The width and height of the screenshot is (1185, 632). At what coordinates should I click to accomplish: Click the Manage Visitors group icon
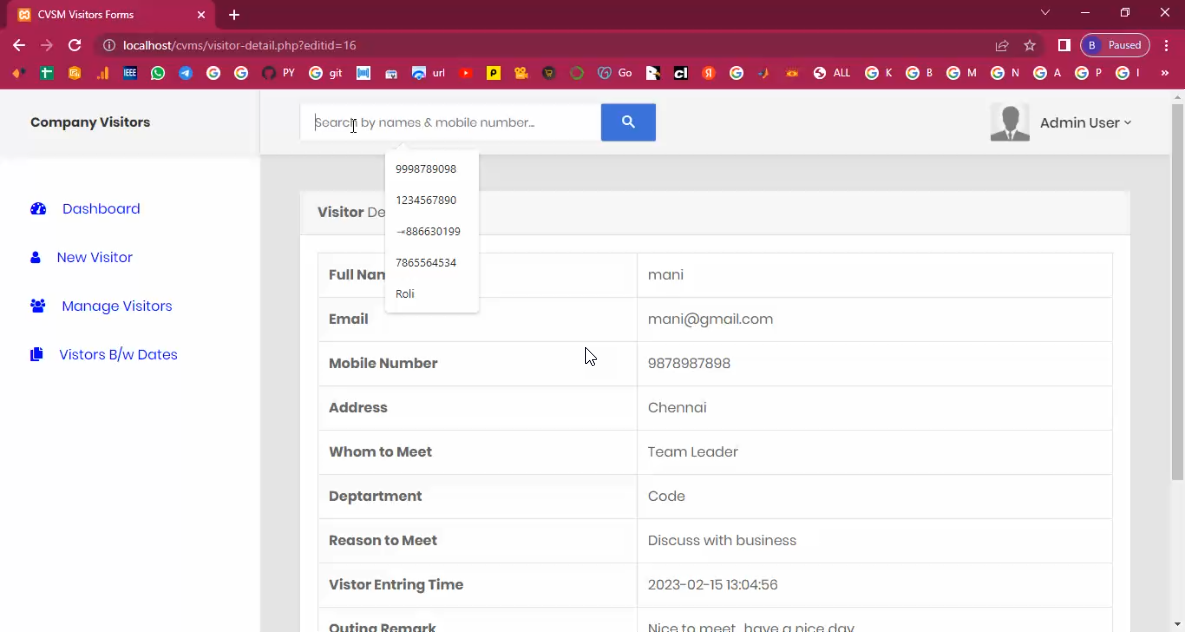38,306
